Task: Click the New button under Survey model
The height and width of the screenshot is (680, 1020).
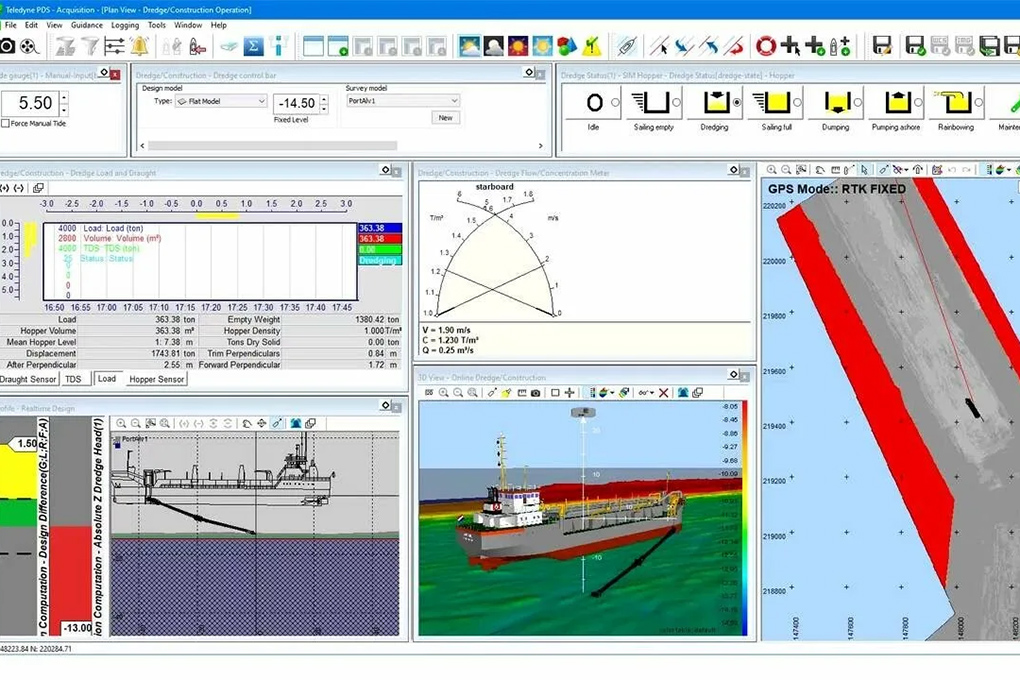Action: tap(445, 118)
